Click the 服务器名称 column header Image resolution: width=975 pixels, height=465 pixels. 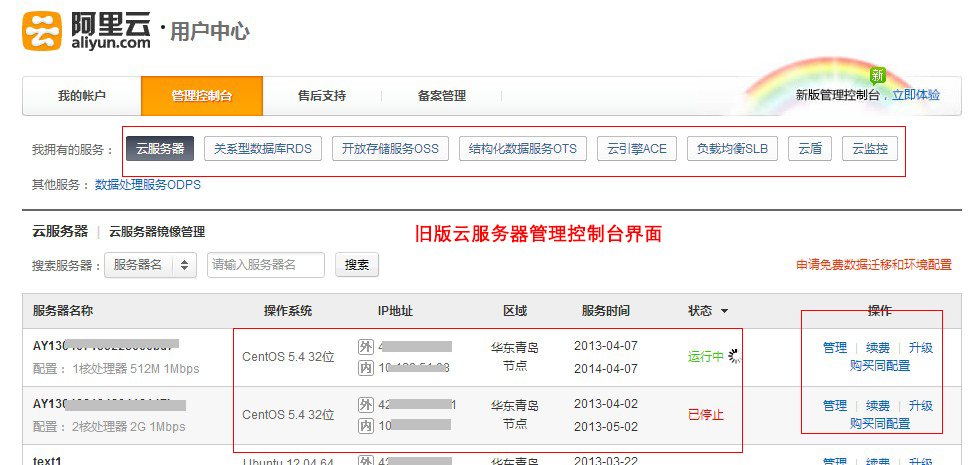click(x=63, y=310)
